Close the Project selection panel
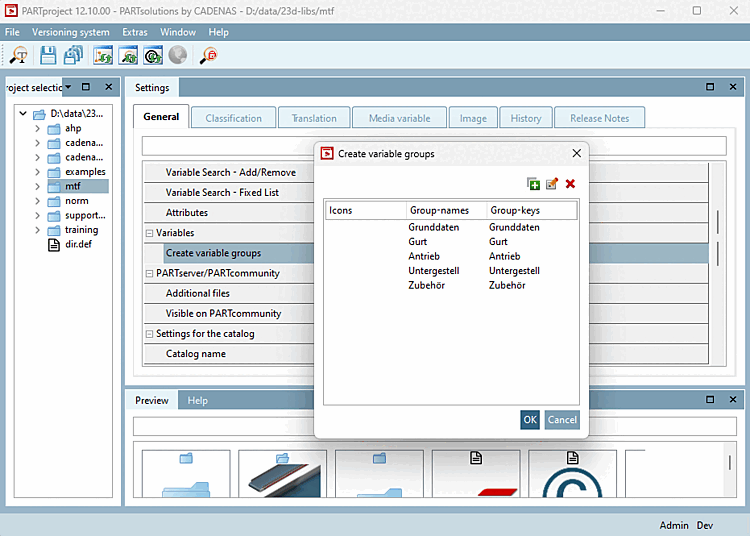 [x=109, y=87]
